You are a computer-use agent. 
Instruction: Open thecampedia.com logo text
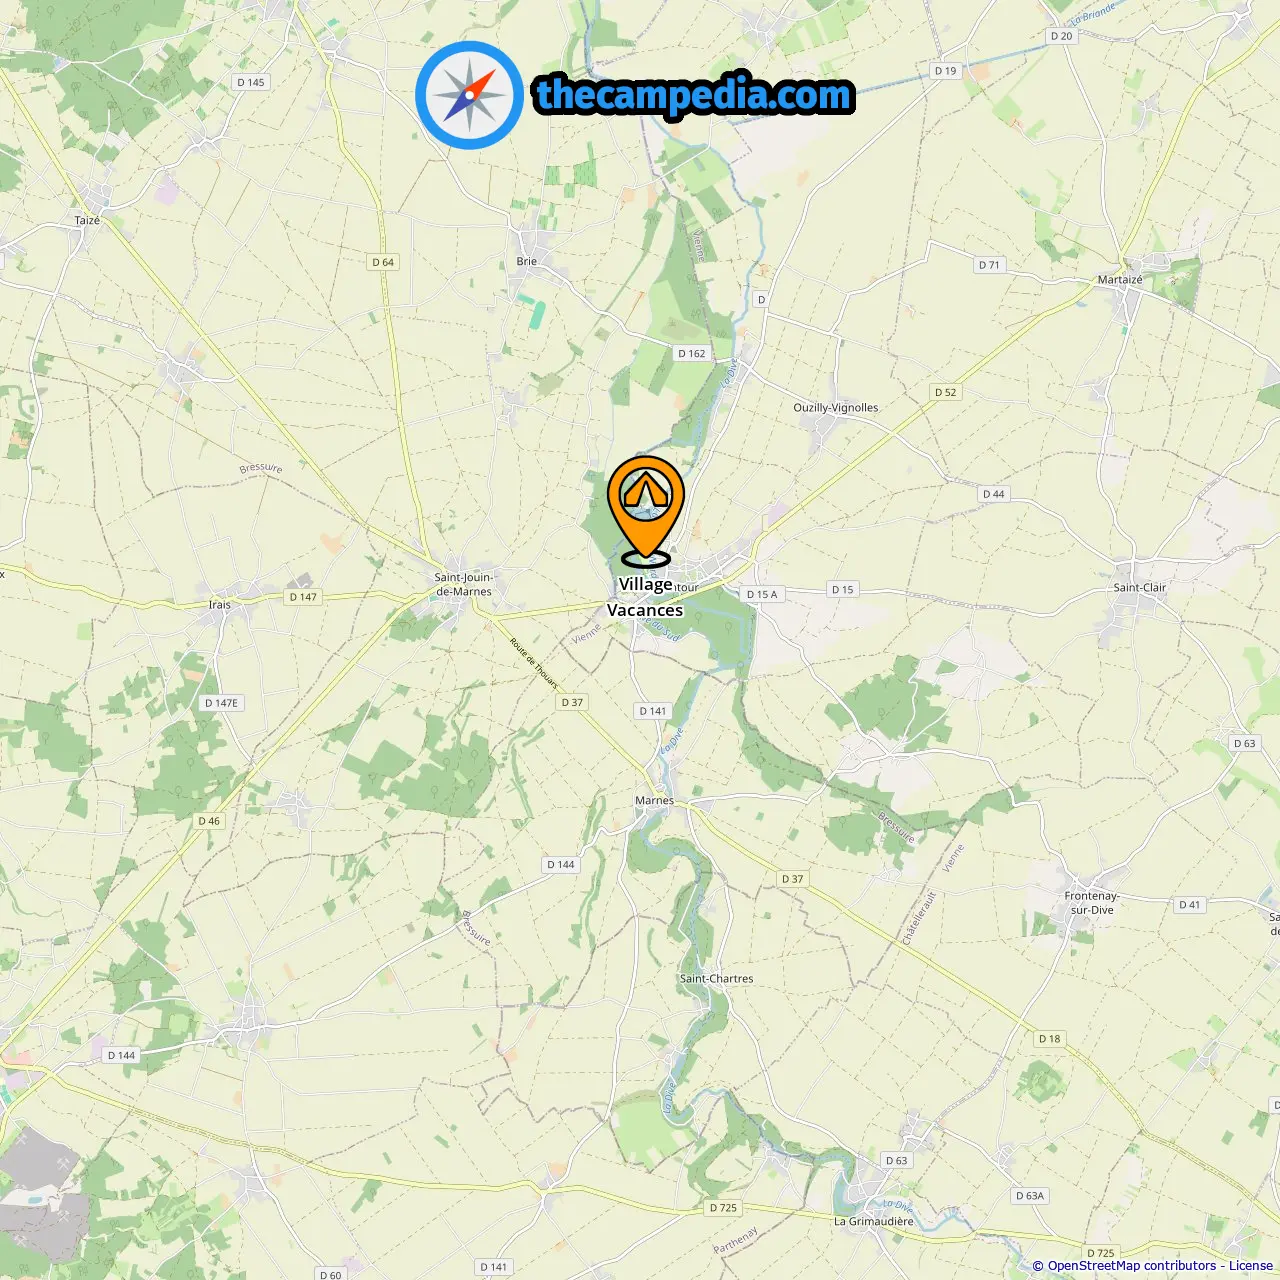tap(694, 96)
